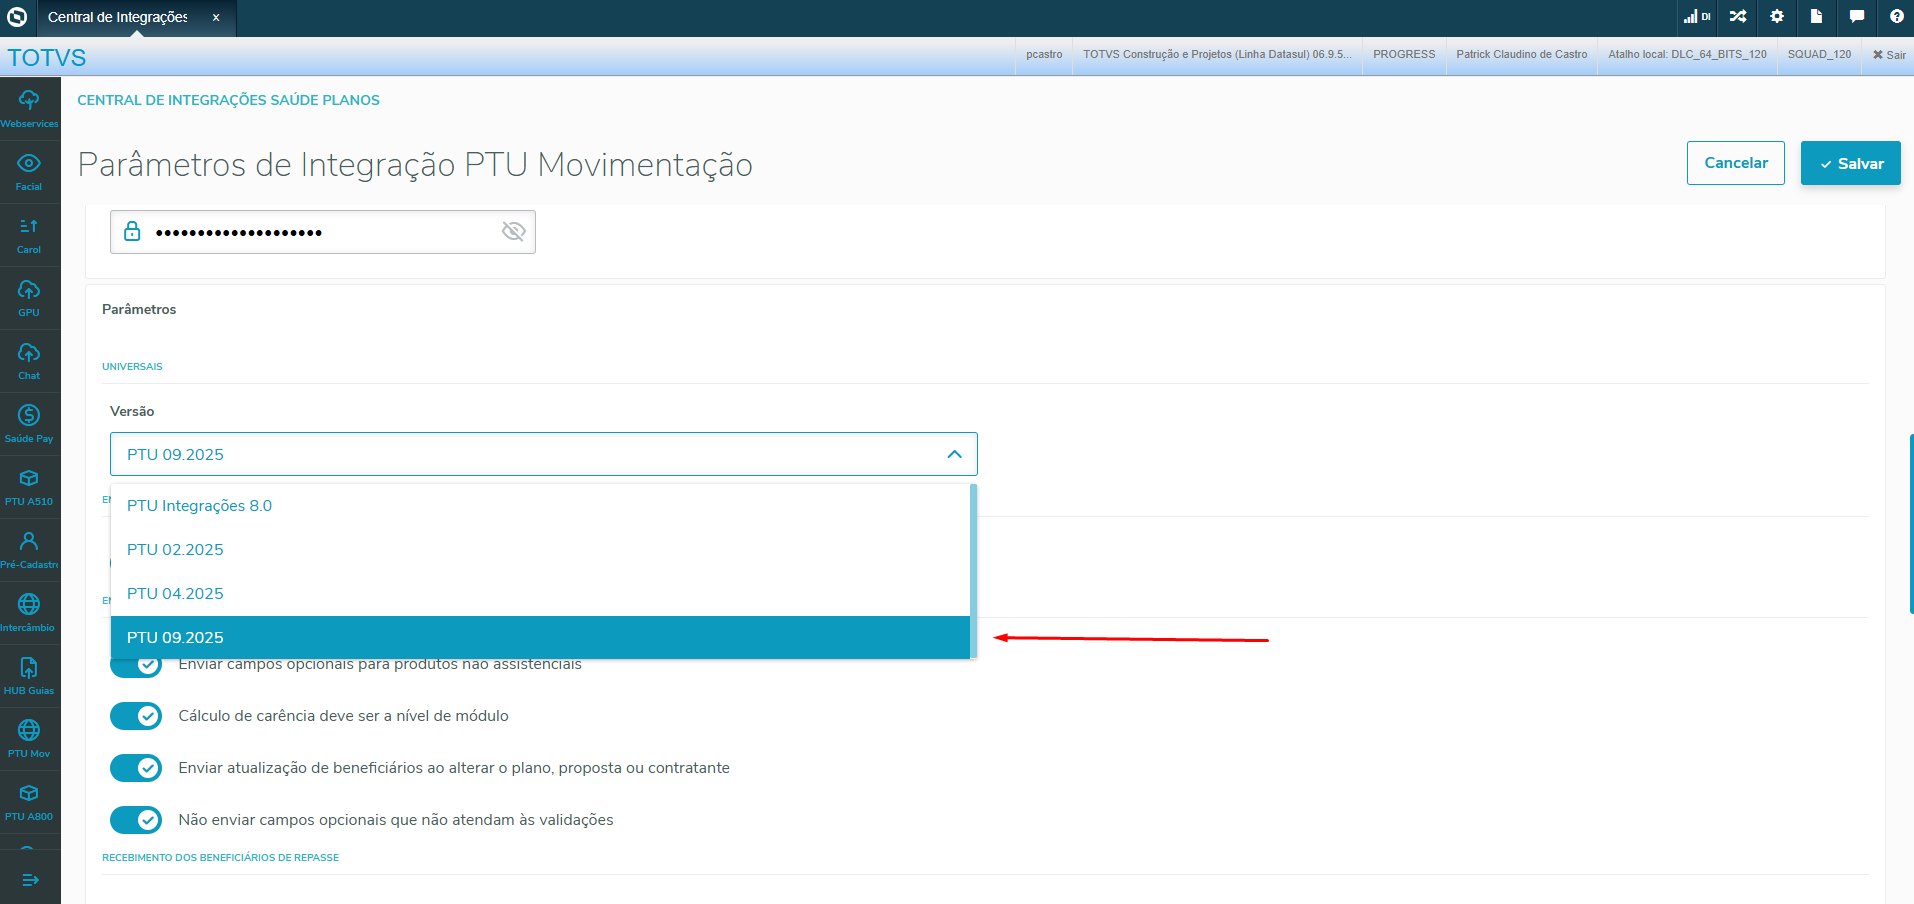
Task: Open HUB Guias in the sidebar
Action: click(x=29, y=676)
